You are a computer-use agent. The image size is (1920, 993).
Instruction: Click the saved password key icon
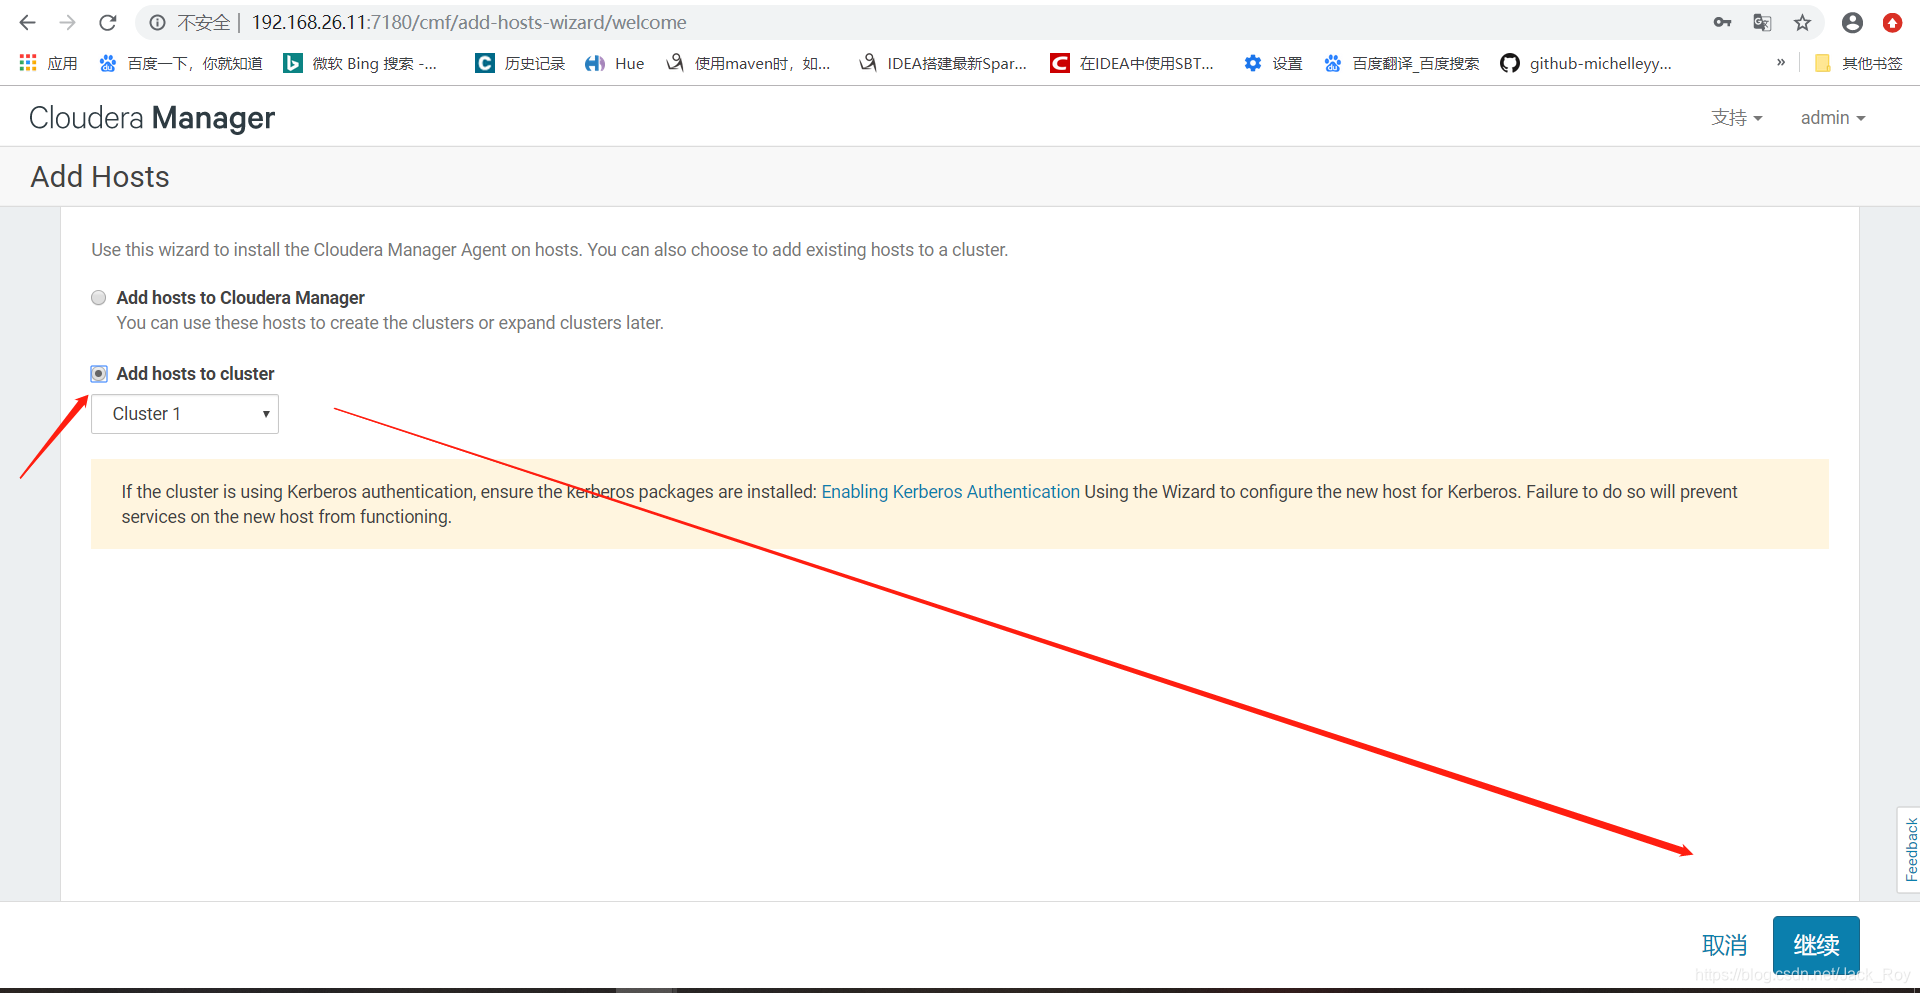click(1722, 22)
